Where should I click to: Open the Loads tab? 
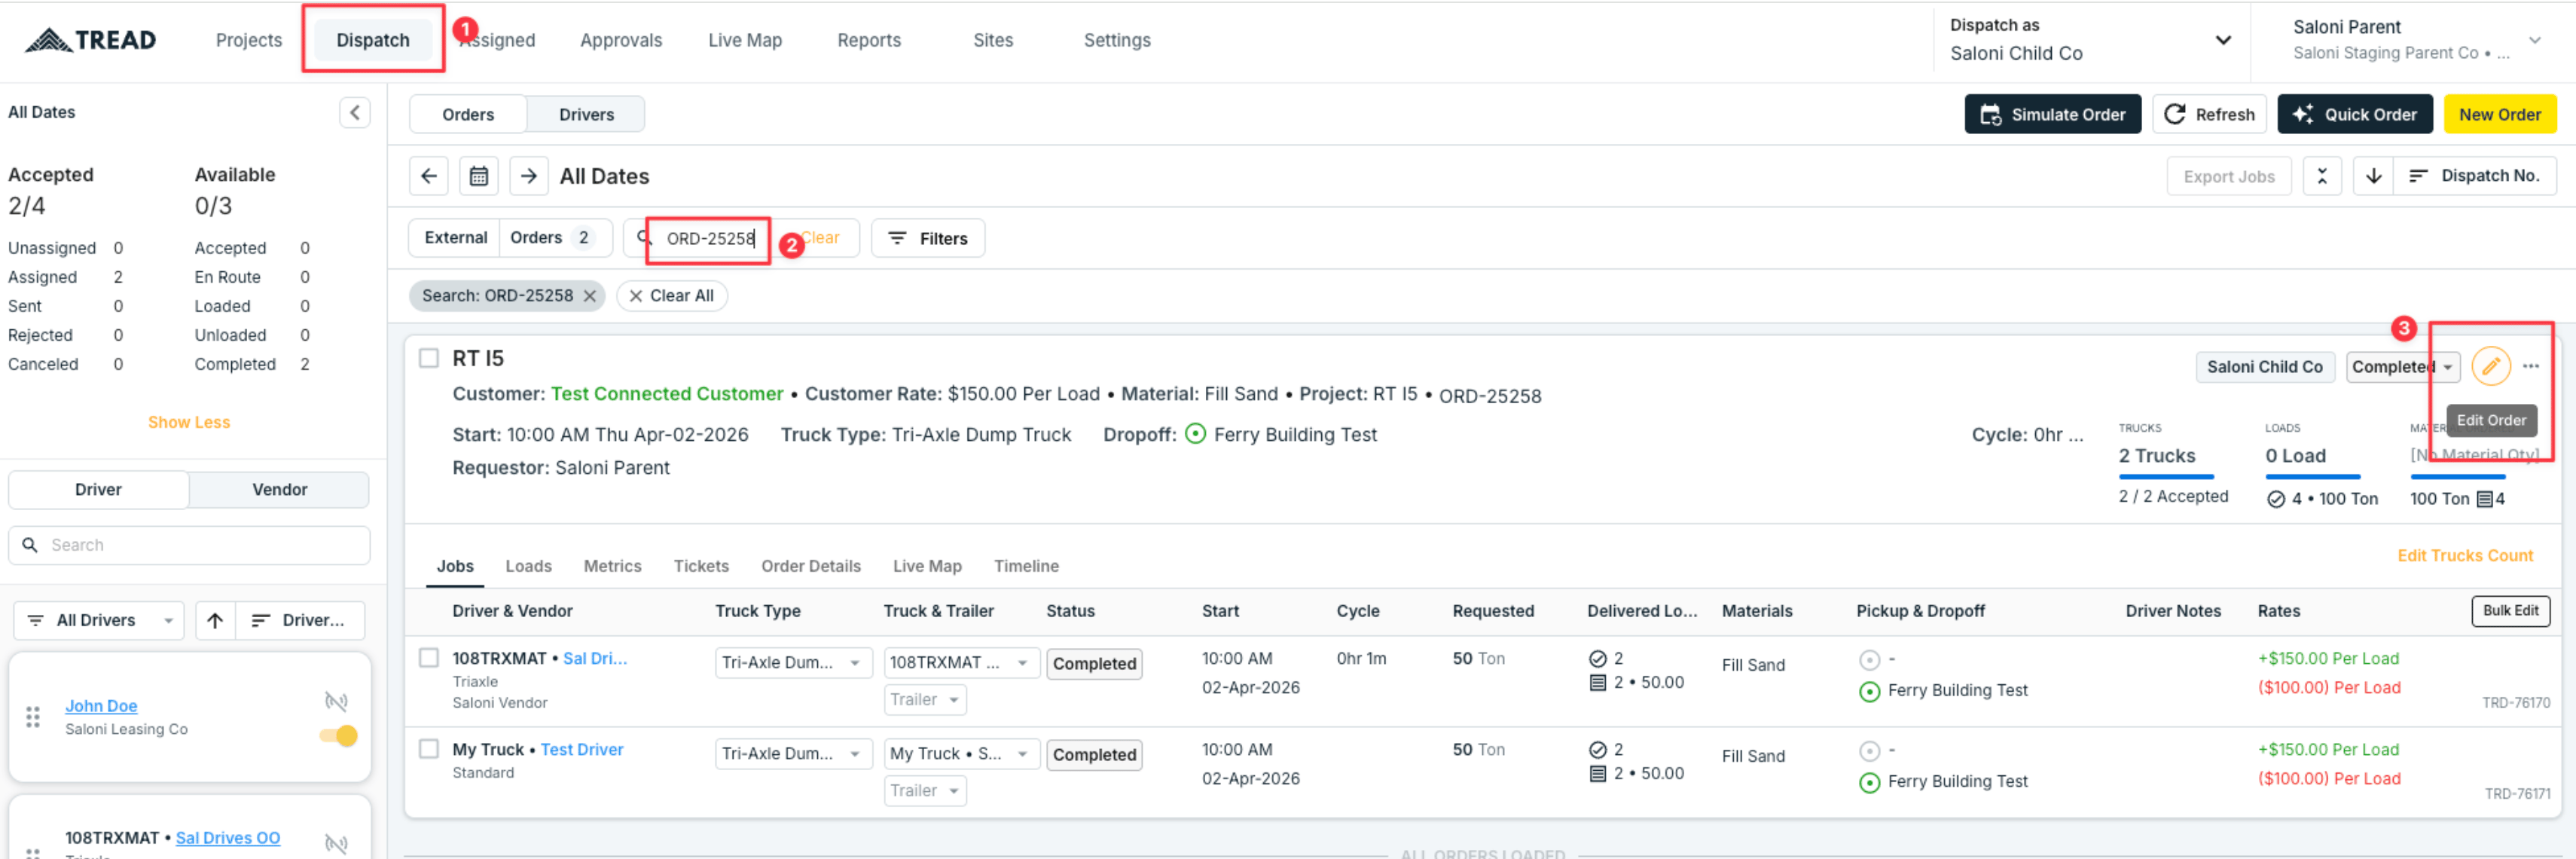pos(528,566)
